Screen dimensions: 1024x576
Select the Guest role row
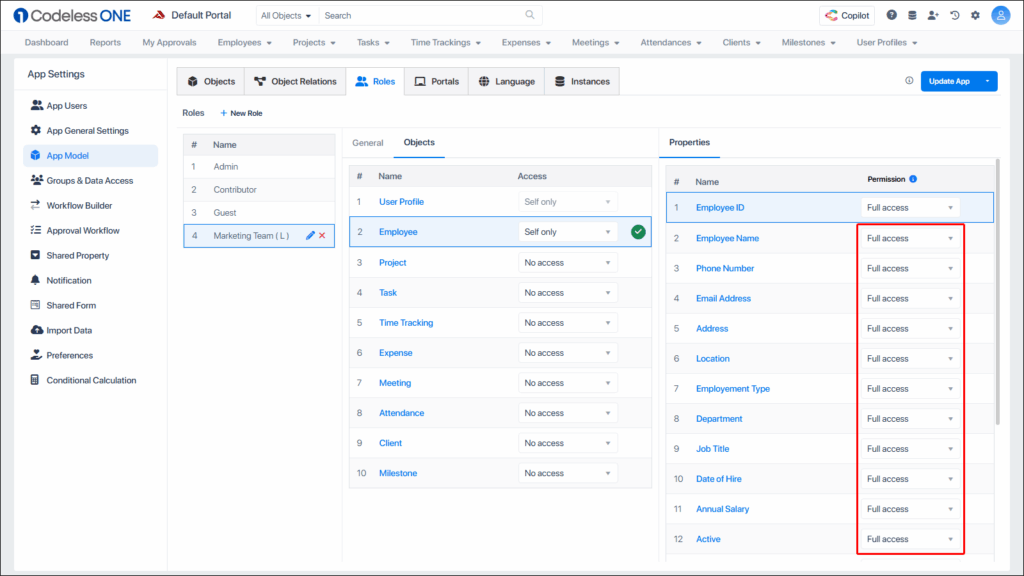(x=259, y=212)
